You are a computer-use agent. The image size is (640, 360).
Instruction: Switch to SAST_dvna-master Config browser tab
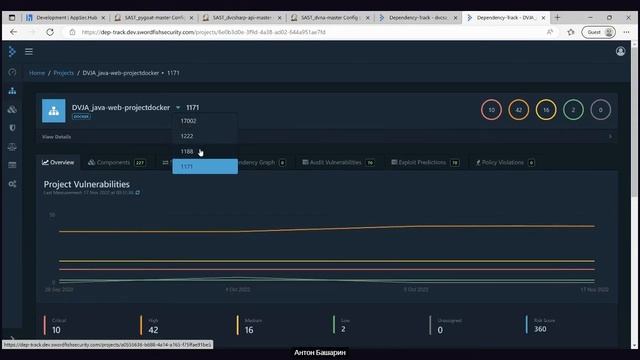tap(331, 18)
